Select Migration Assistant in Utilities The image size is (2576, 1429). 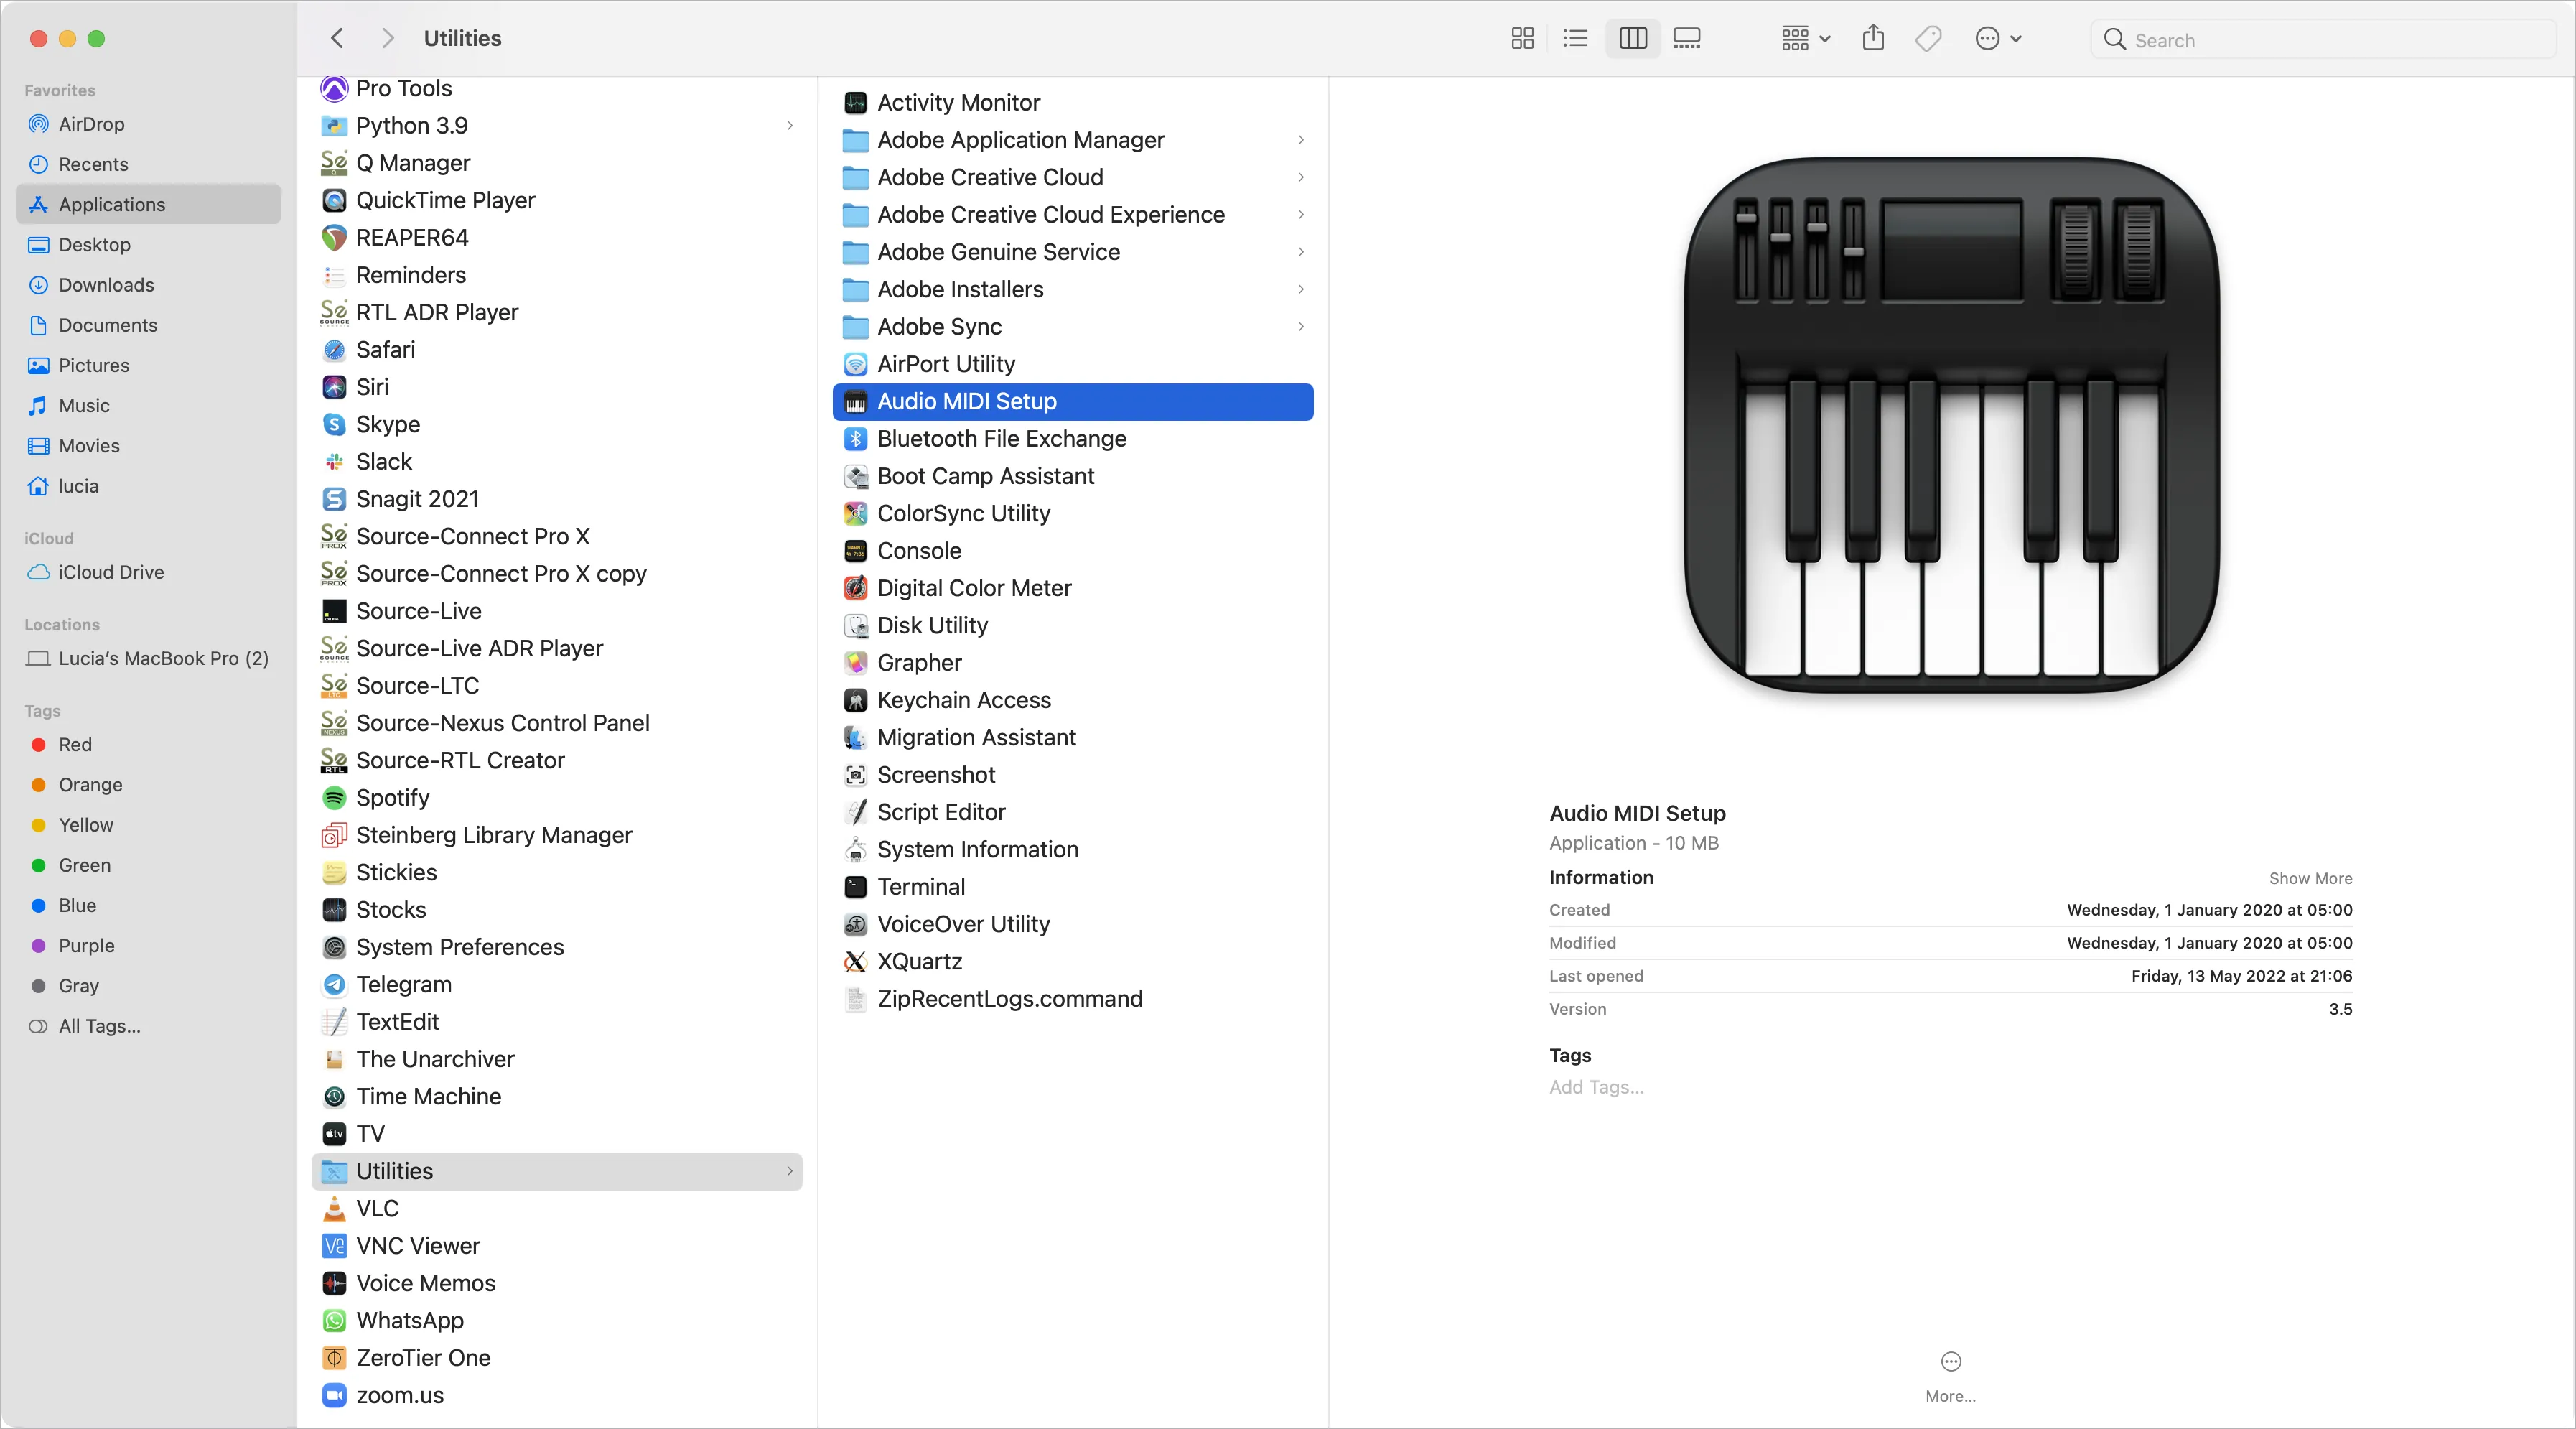tap(1073, 738)
